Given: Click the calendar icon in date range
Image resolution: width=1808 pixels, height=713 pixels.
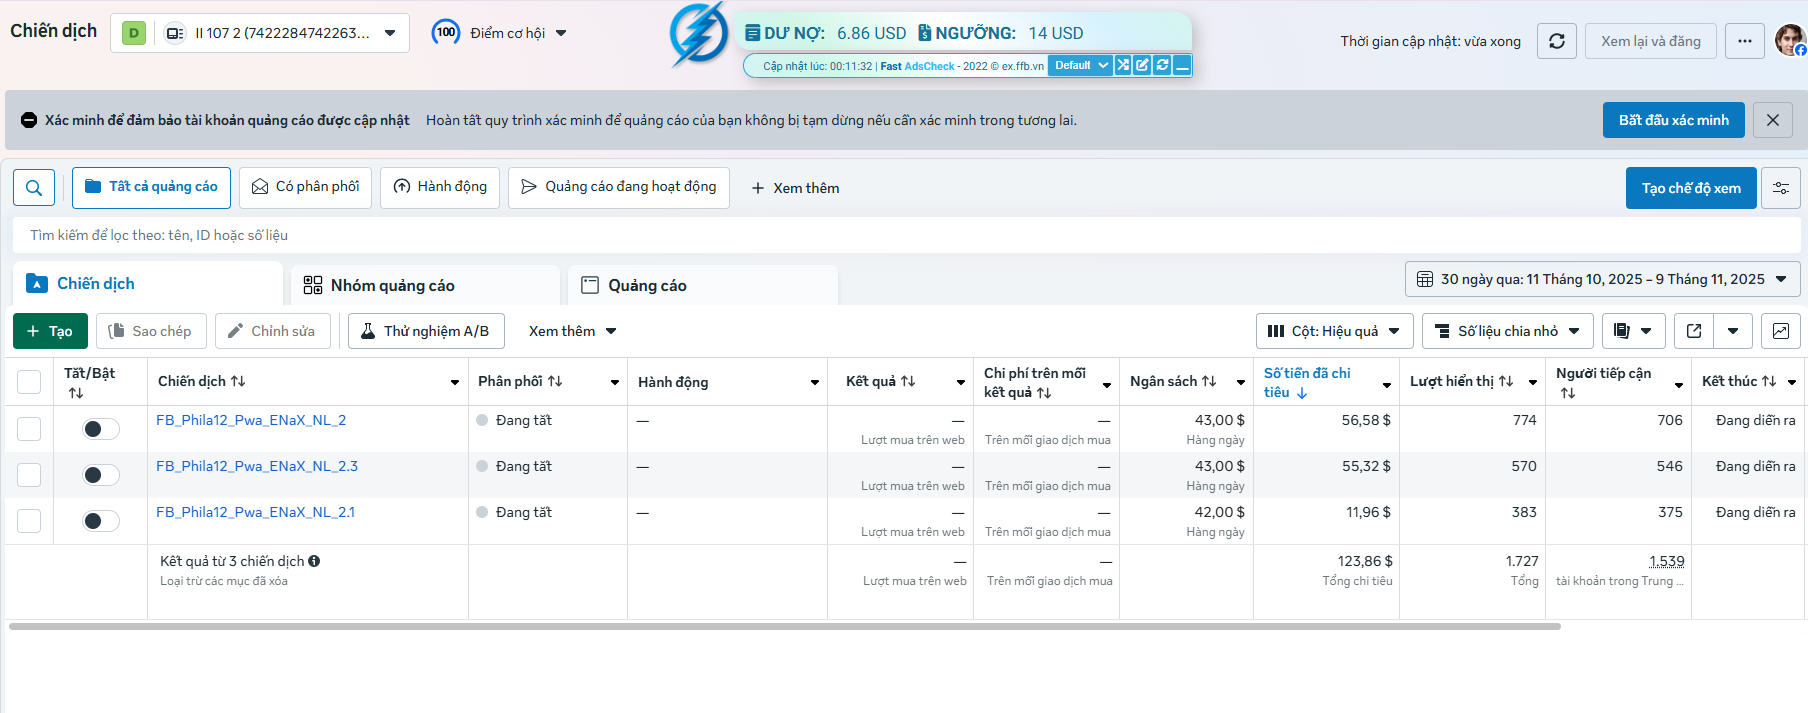Looking at the screenshot, I should pos(1425,279).
